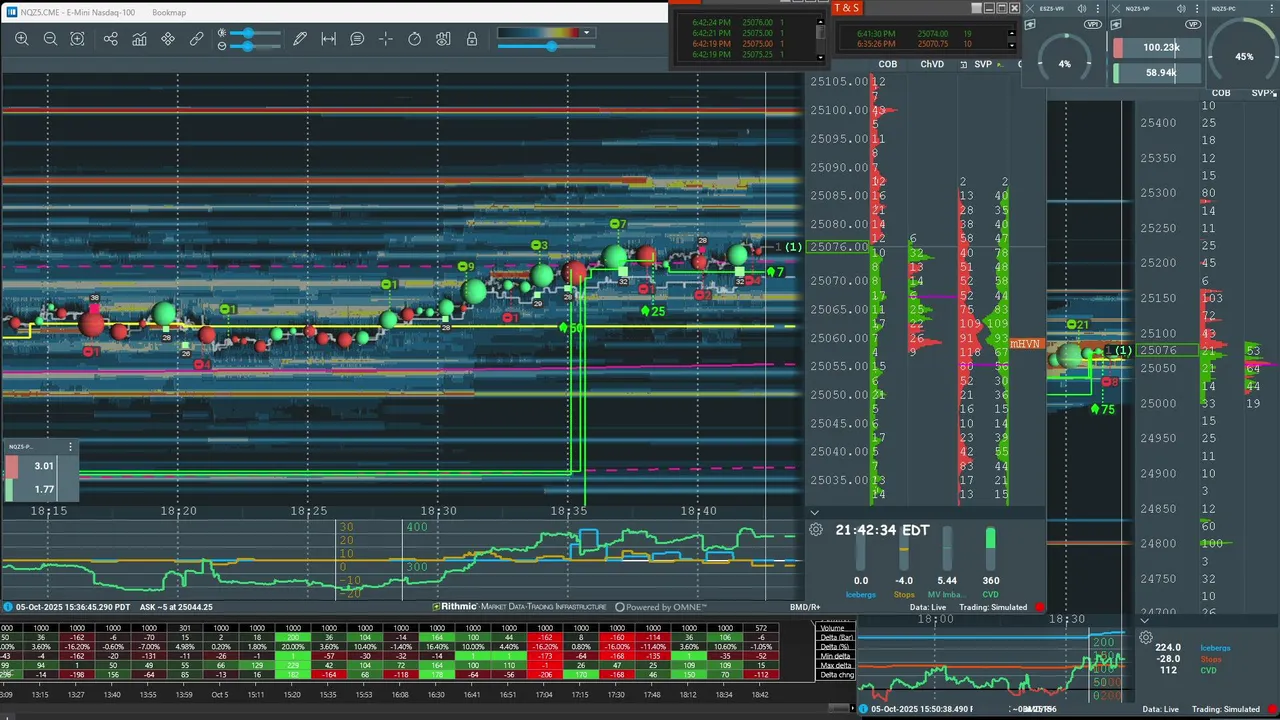1280x720 pixels.
Task: Click the 58.94k green volume bar
Action: [x=1156, y=73]
